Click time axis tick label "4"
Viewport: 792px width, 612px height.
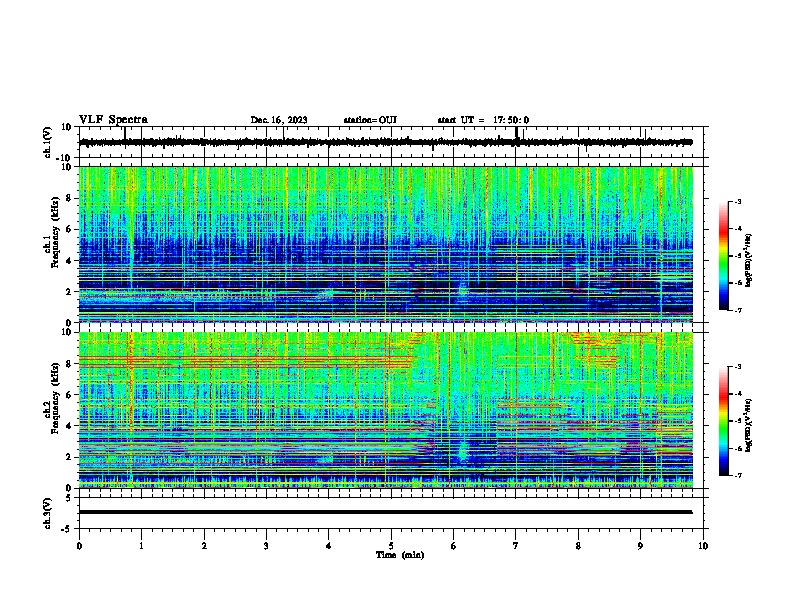pos(329,546)
